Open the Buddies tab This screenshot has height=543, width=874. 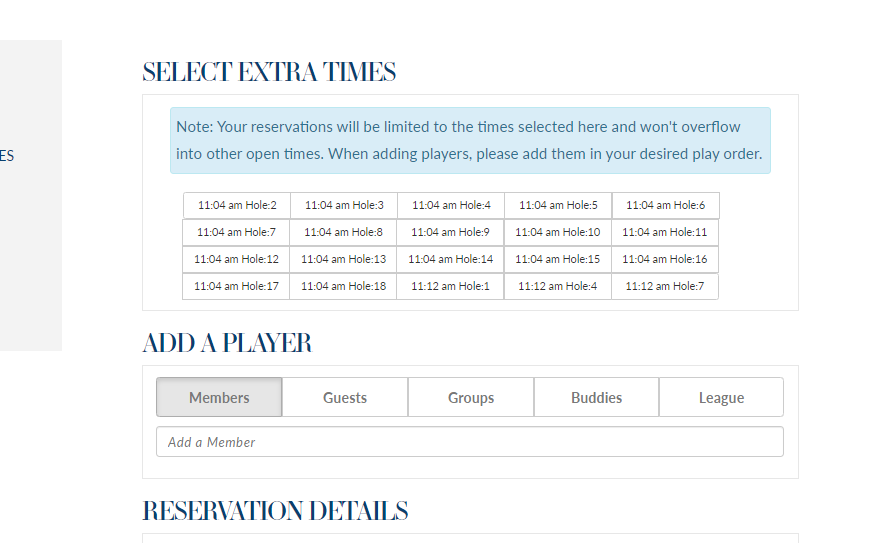tap(596, 397)
